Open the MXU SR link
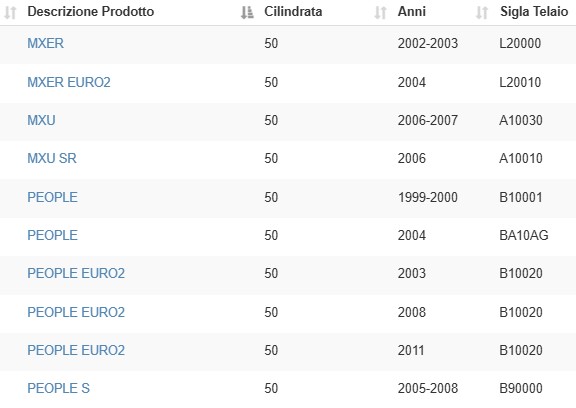576x408 pixels. coord(52,159)
